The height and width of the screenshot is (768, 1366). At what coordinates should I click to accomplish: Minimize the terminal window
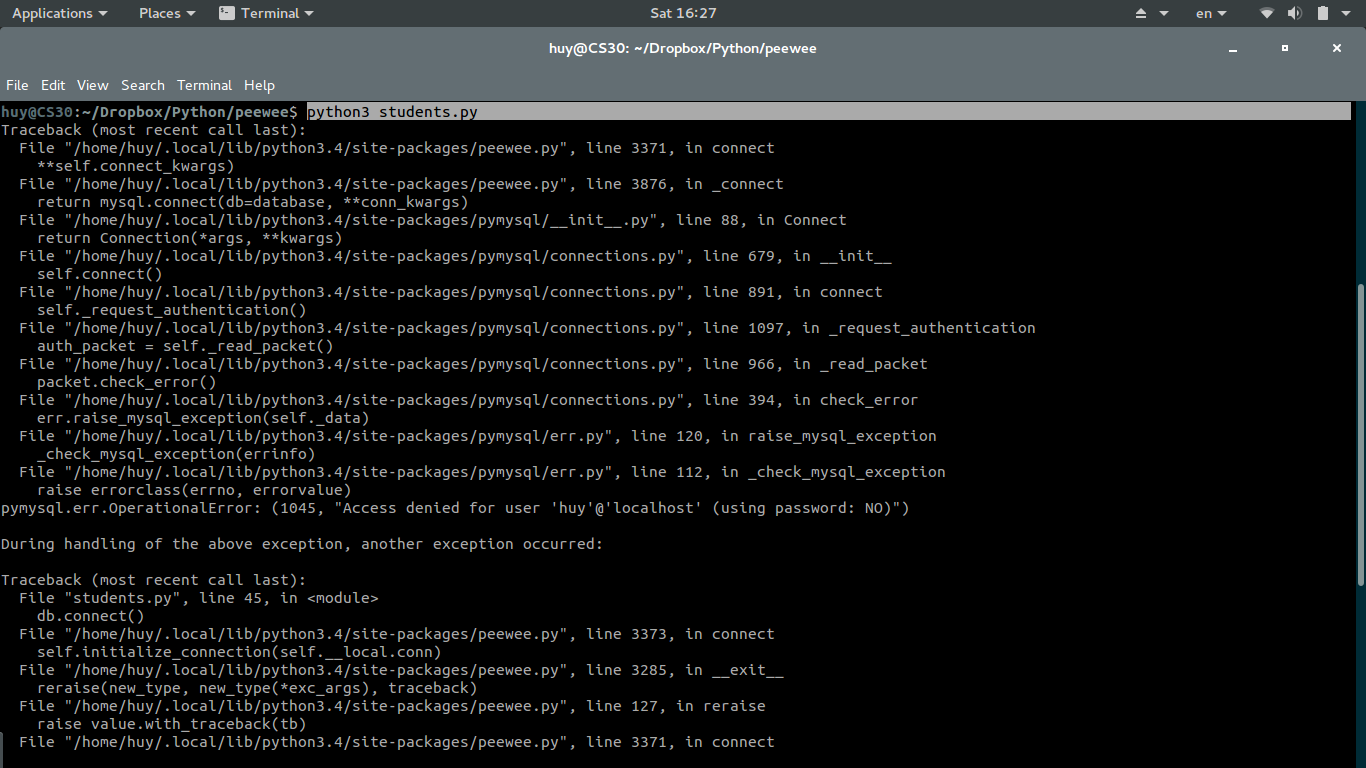point(1233,48)
